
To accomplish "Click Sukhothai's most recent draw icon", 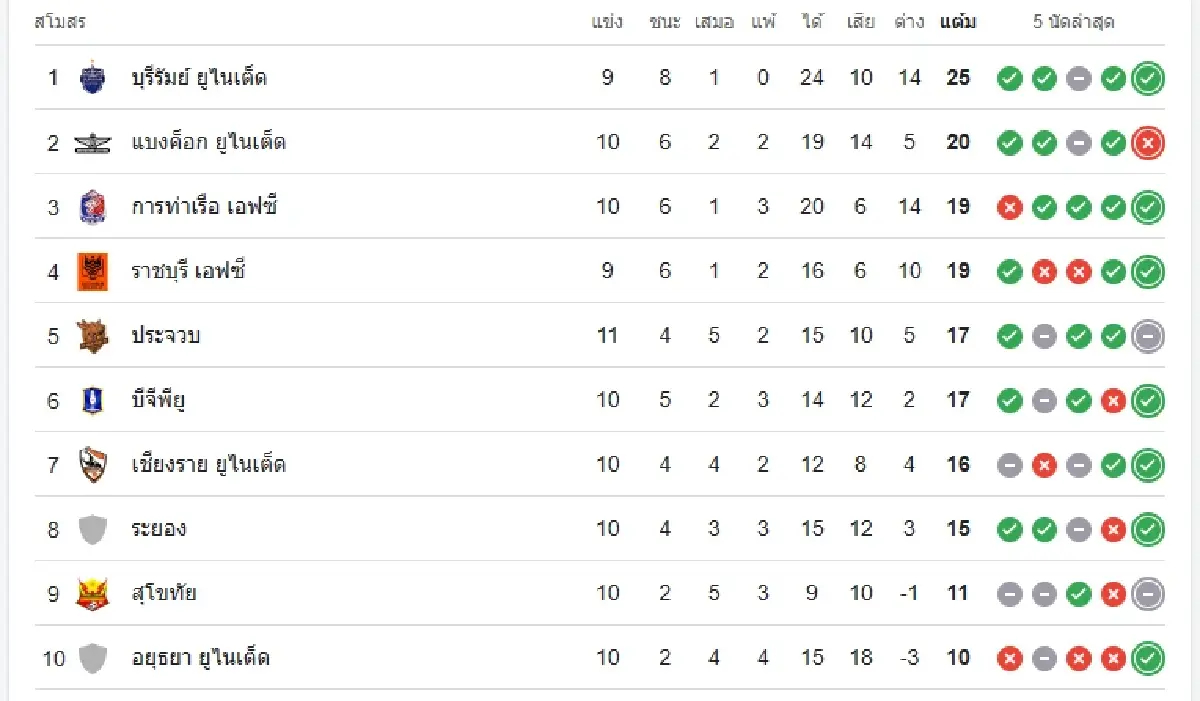I will pyautogui.click(x=1148, y=594).
